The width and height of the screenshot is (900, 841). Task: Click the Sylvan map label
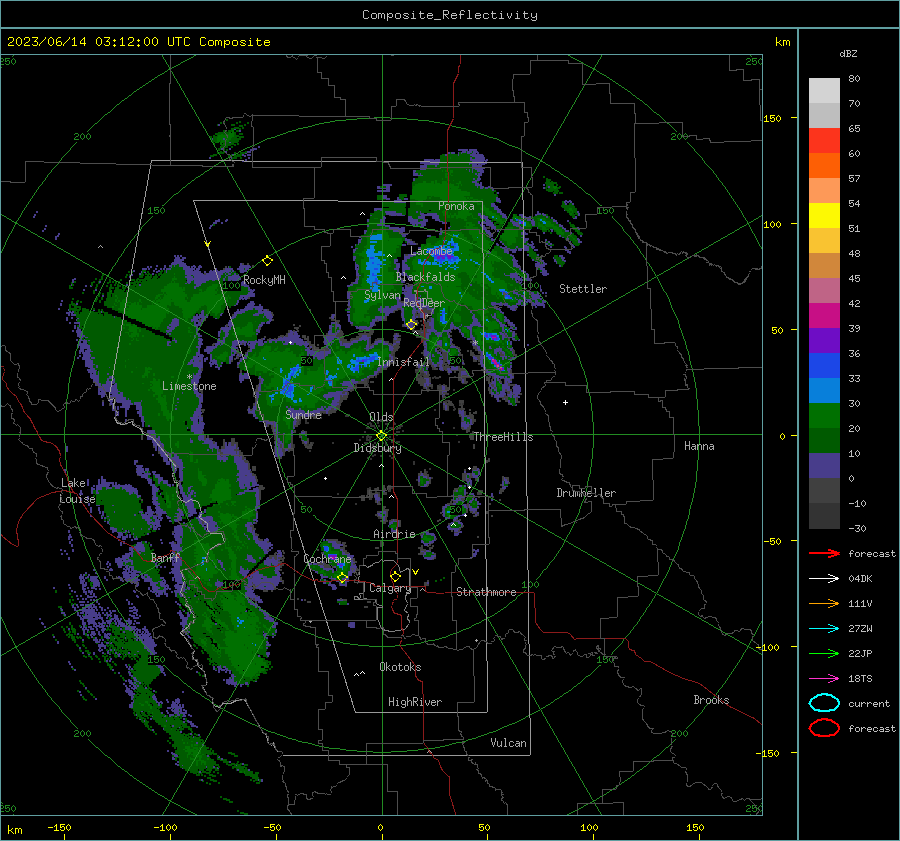coord(382,295)
